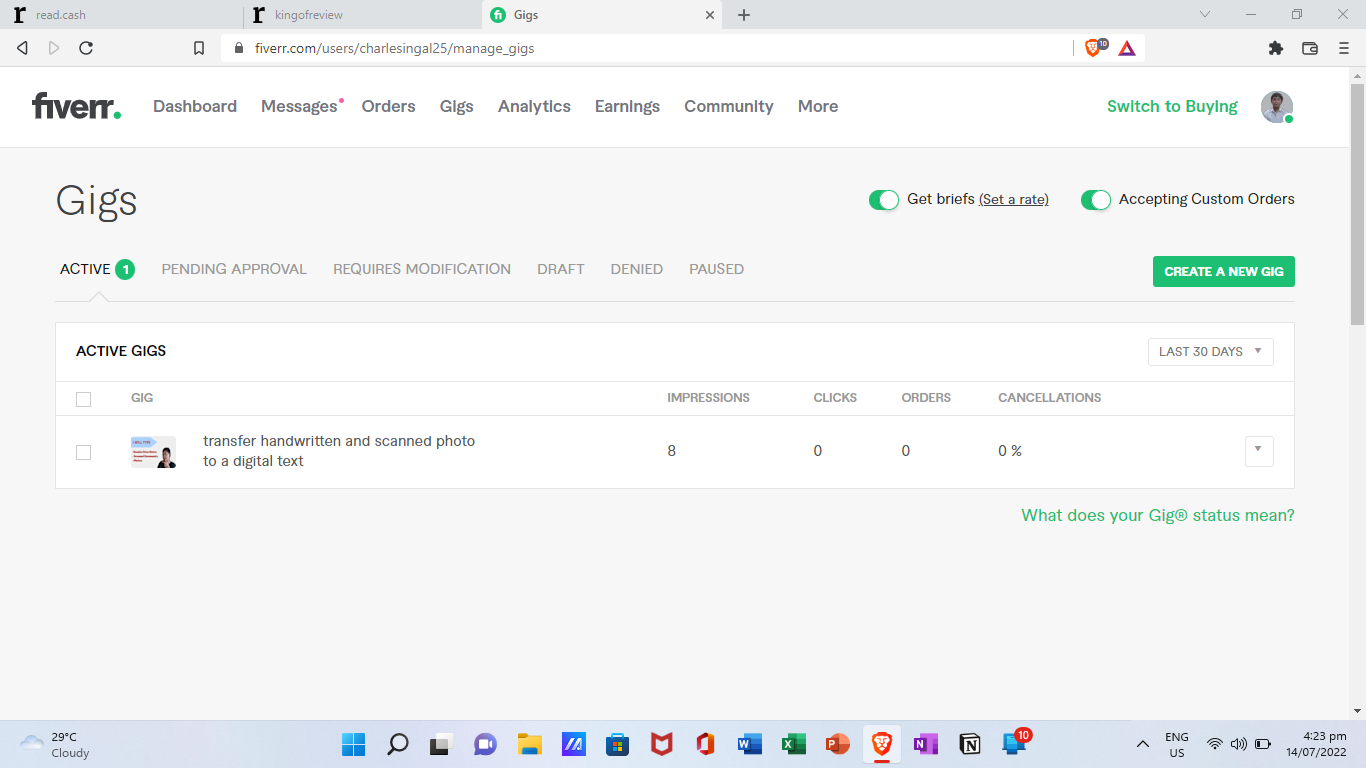Click the Brave Rewards triangle icon
The height and width of the screenshot is (768, 1366).
pos(1127,48)
